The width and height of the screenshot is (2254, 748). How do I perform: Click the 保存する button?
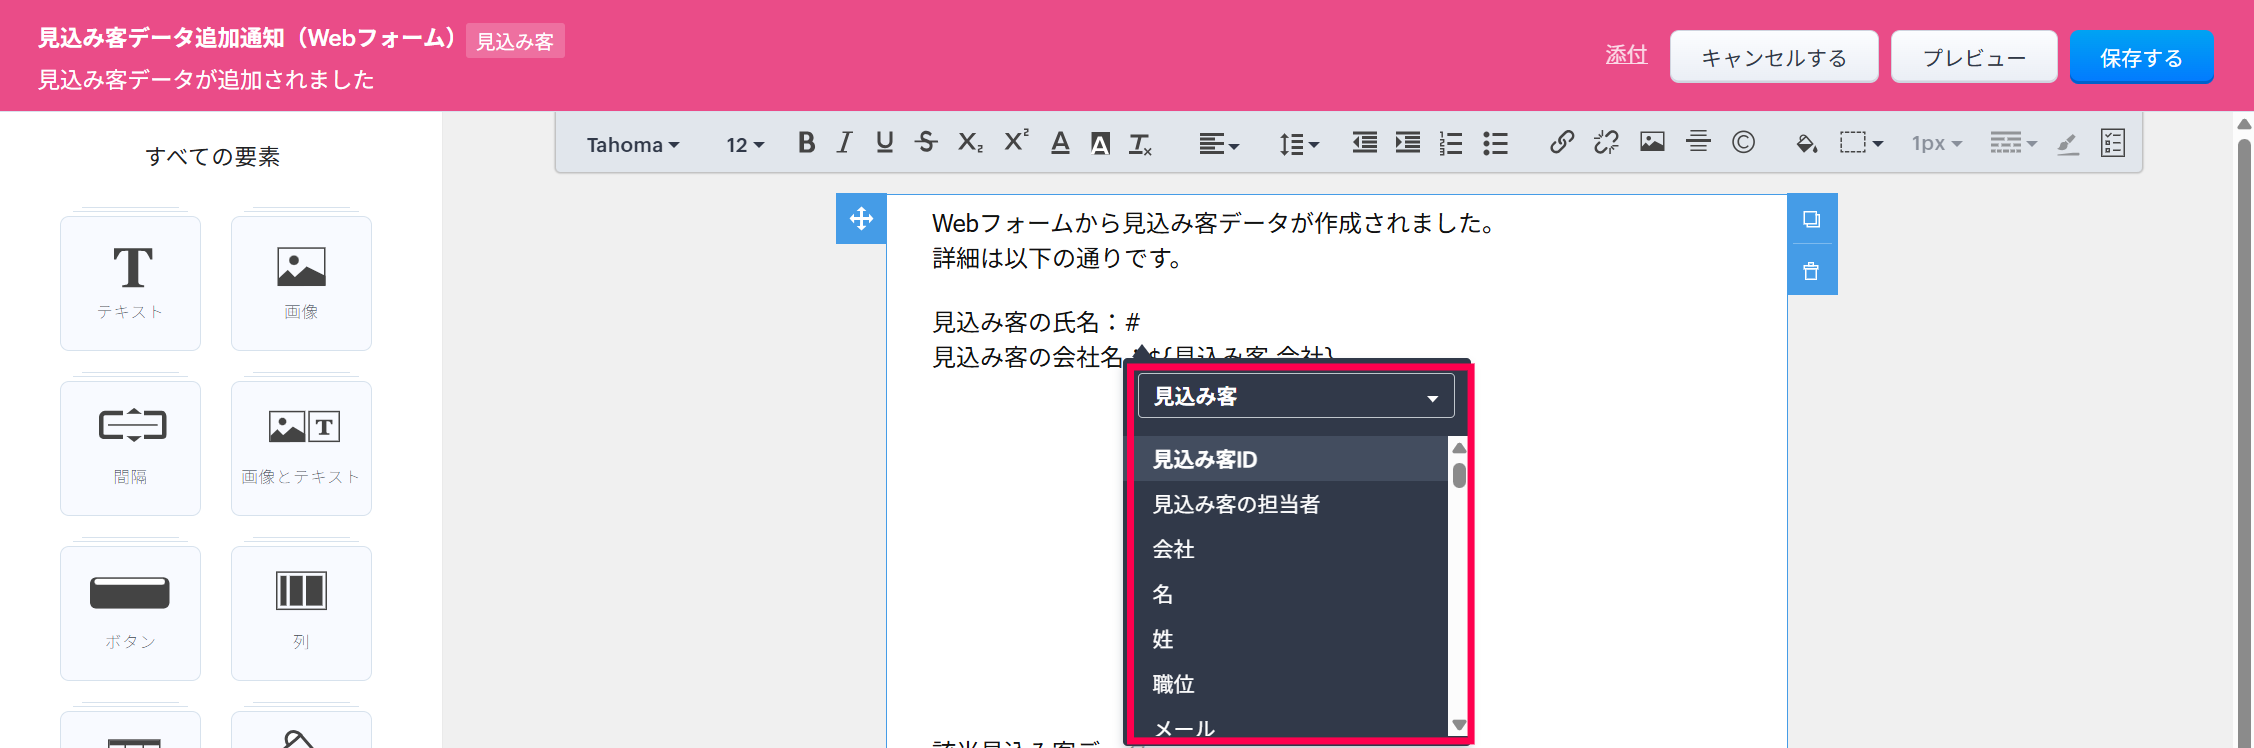point(2141,58)
